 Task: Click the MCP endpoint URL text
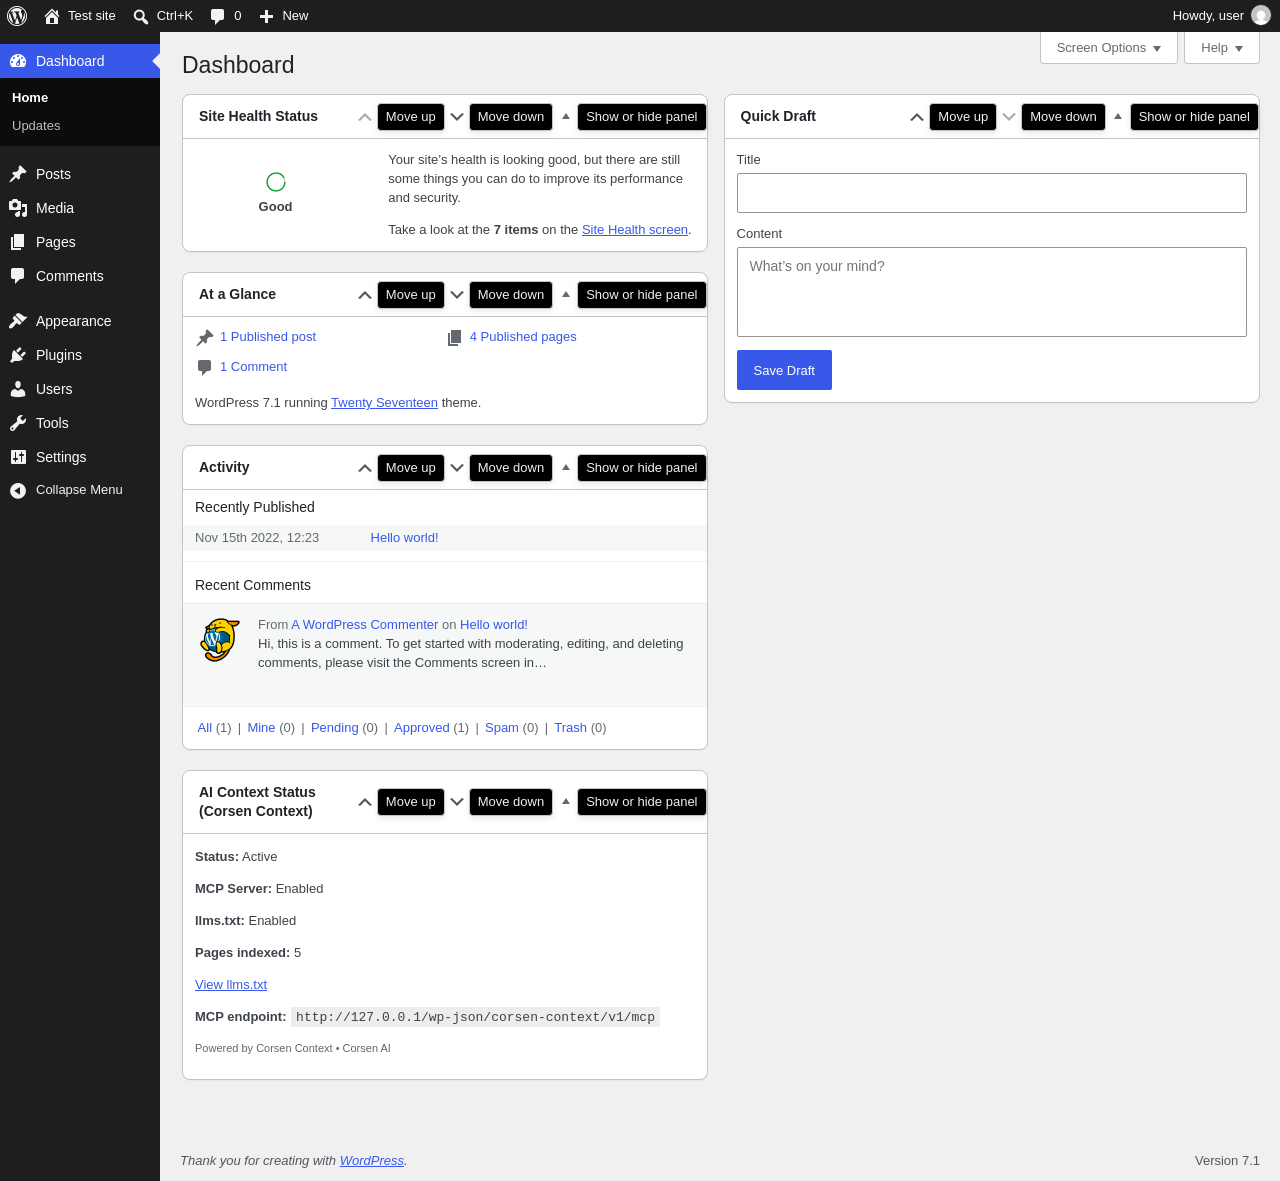[475, 1017]
